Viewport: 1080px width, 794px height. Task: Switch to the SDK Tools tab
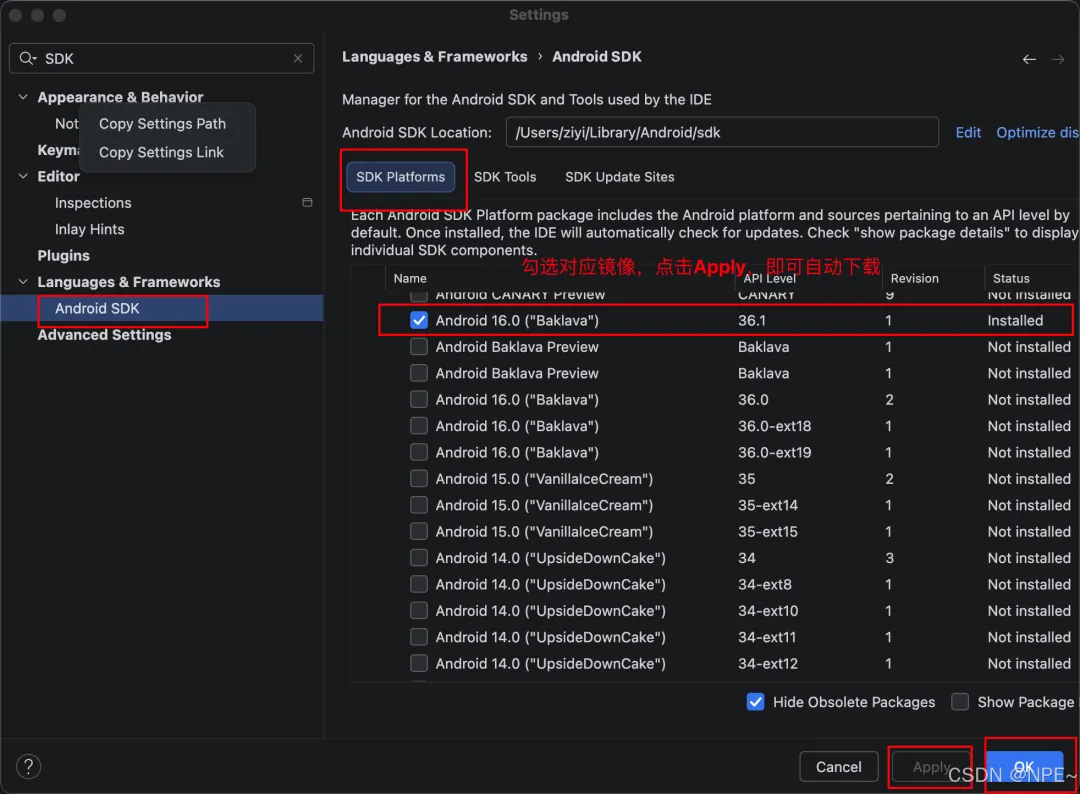[x=505, y=177]
